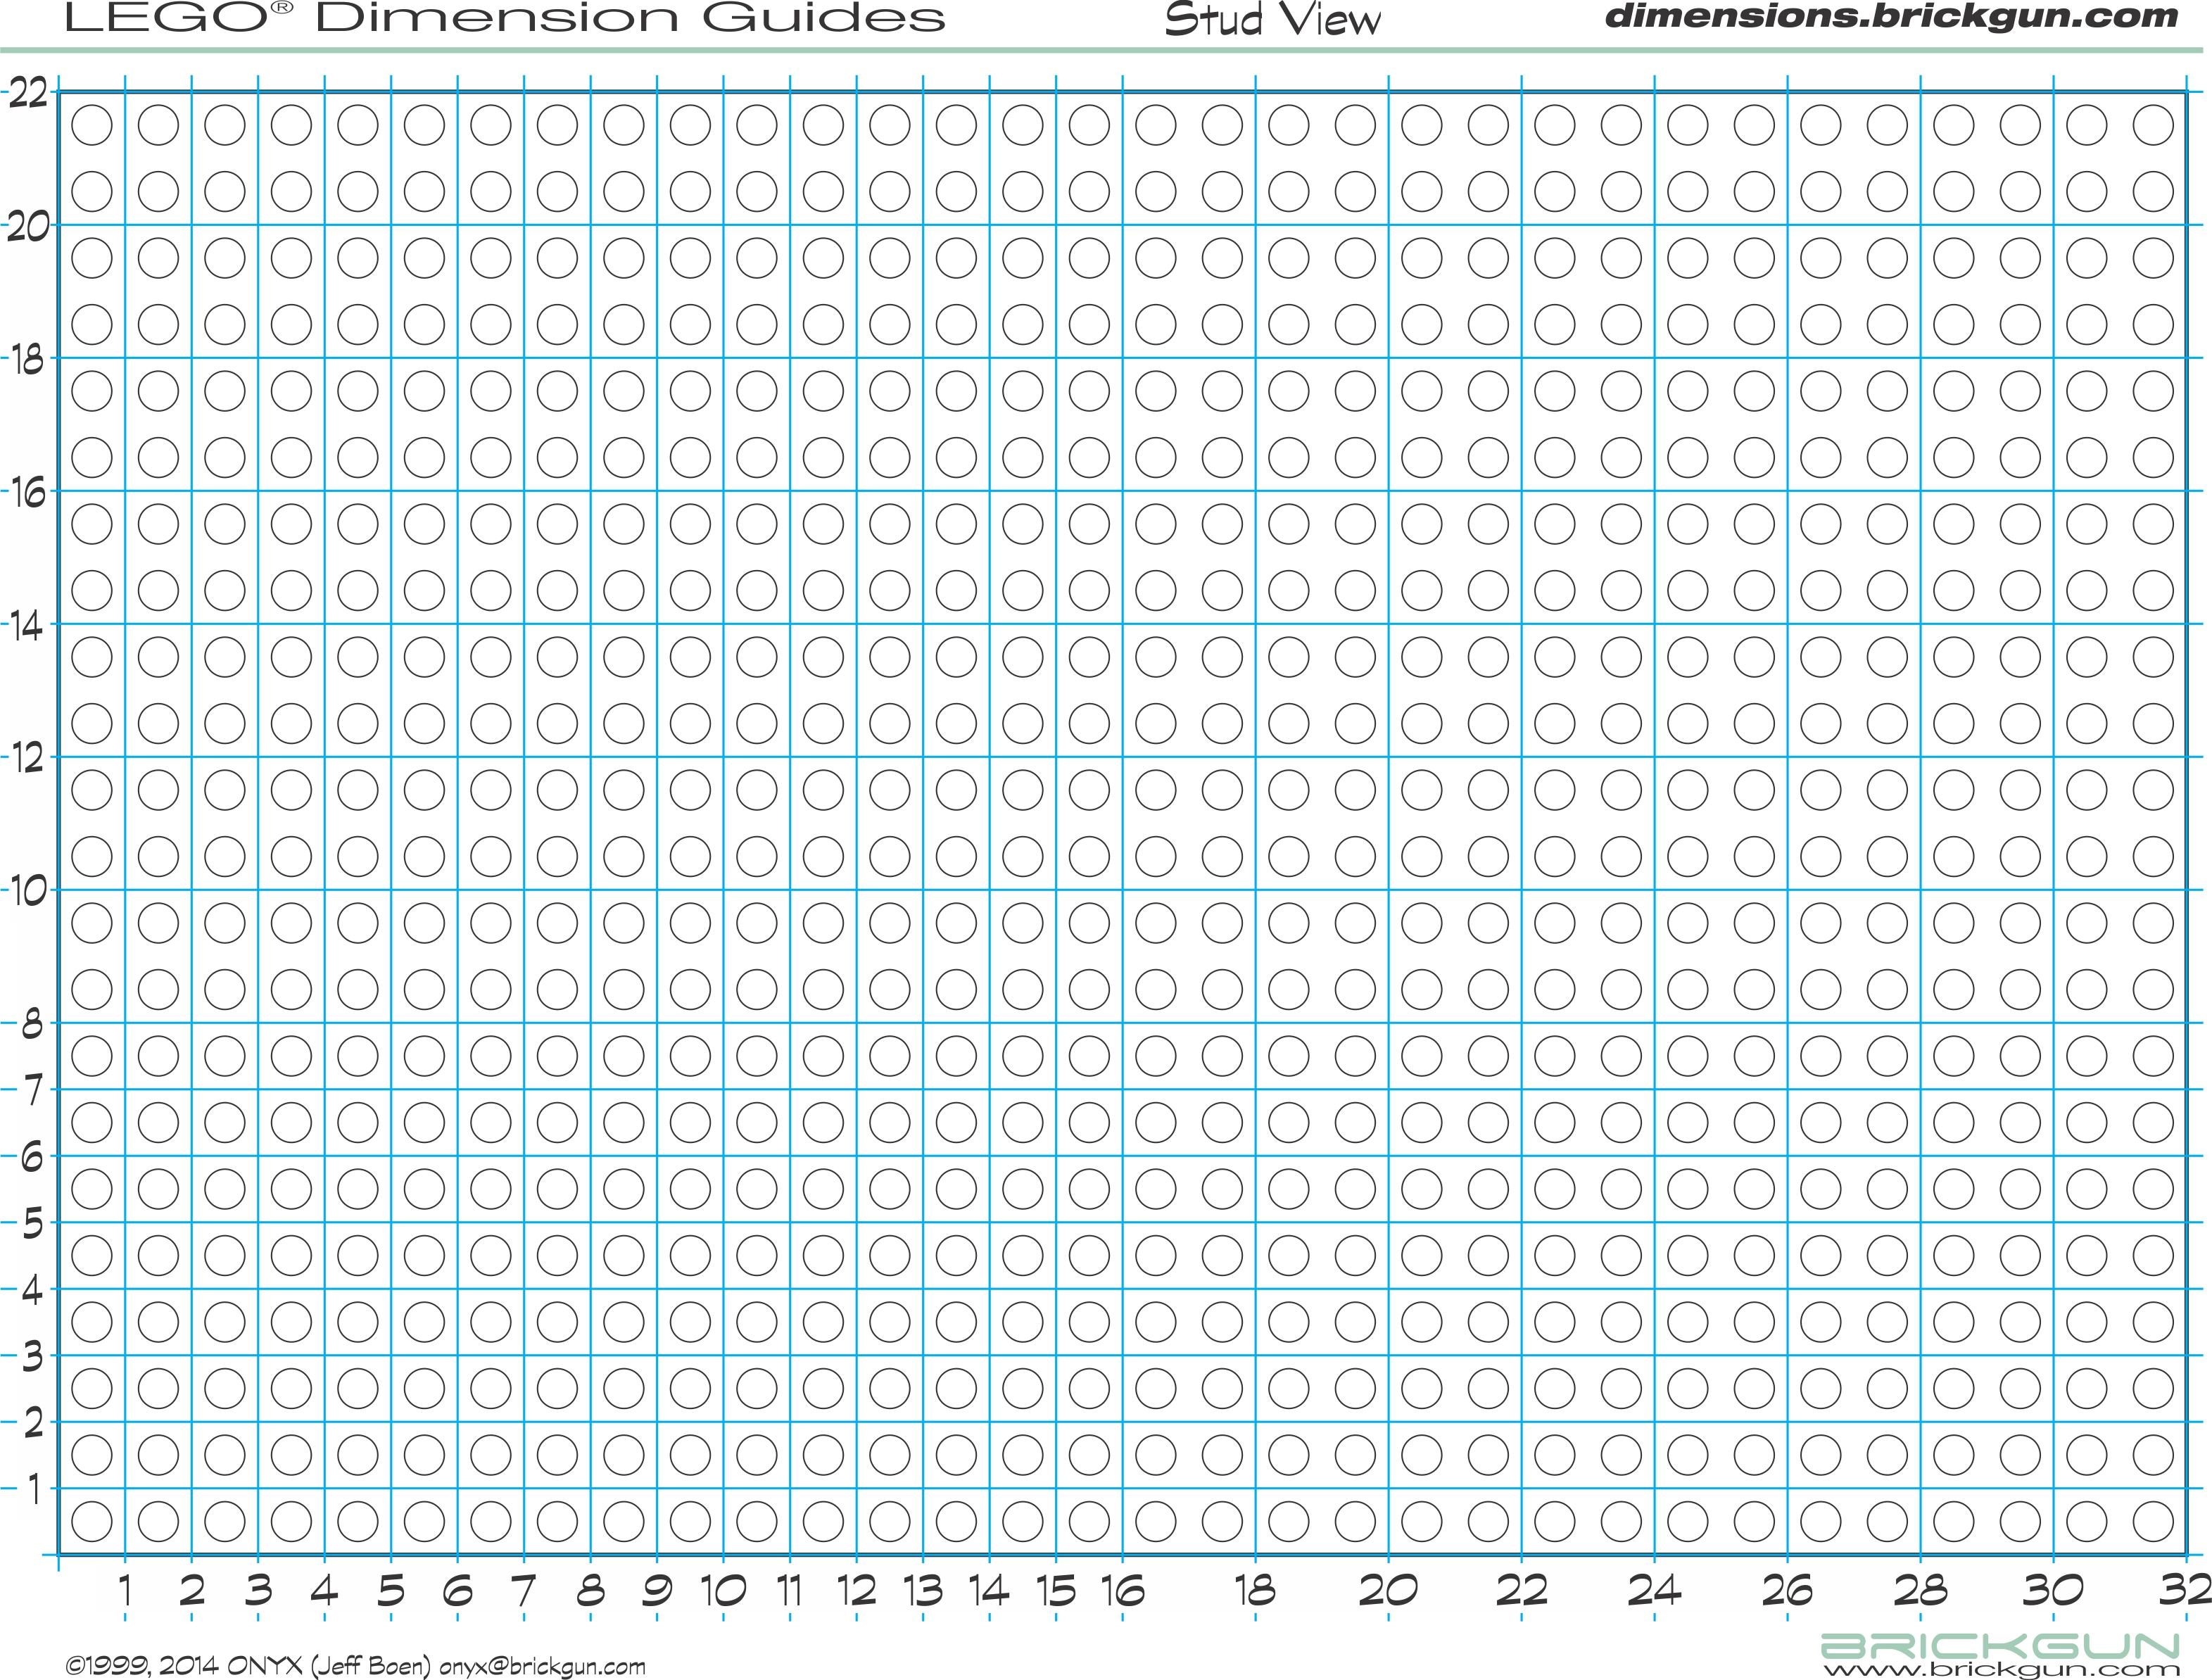Select horizontal axis label 5
Viewport: 2212px width, 1680px height.
point(391,1590)
